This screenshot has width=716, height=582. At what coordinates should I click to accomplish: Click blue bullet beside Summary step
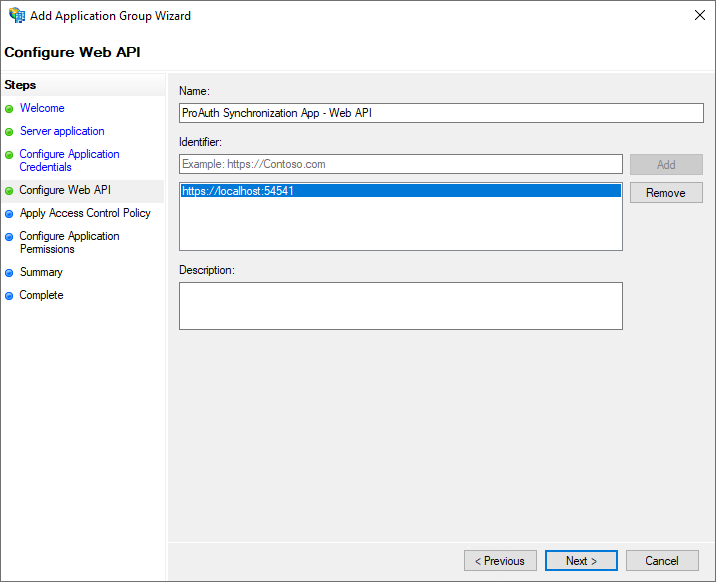(9, 272)
